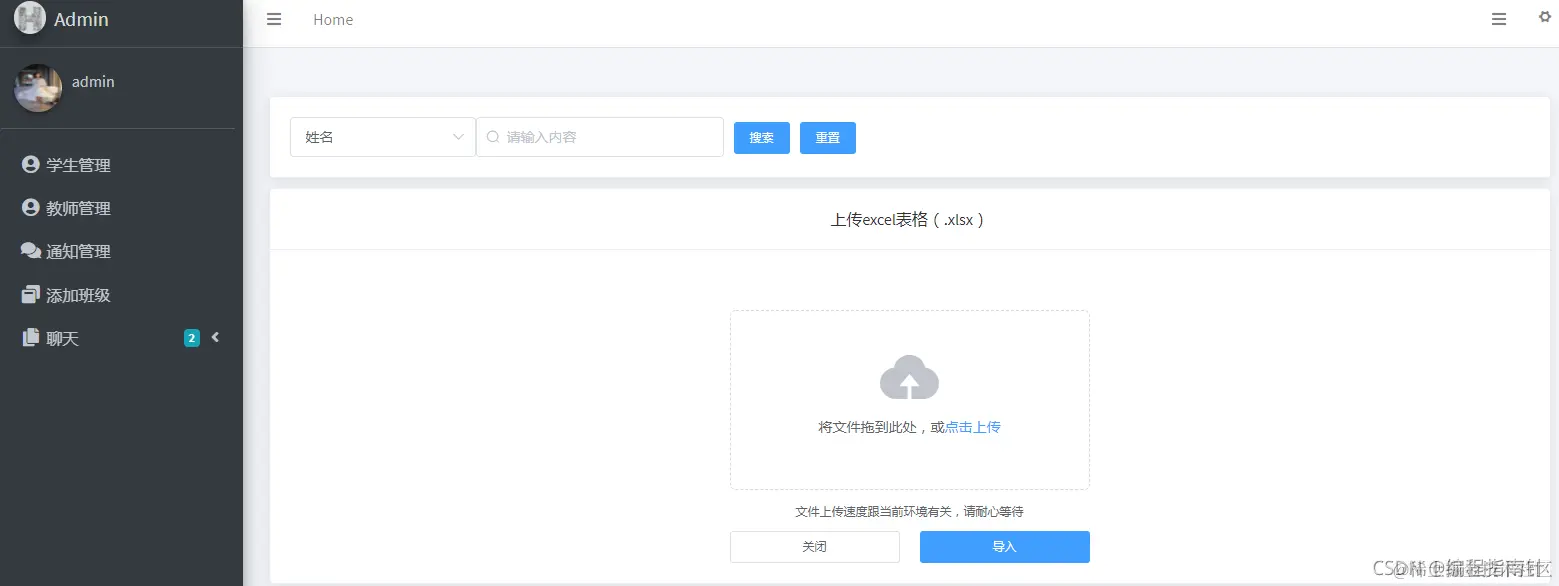Expand the 聊天 submenu chevron
Viewport: 1559px width, 586px height.
pos(215,338)
